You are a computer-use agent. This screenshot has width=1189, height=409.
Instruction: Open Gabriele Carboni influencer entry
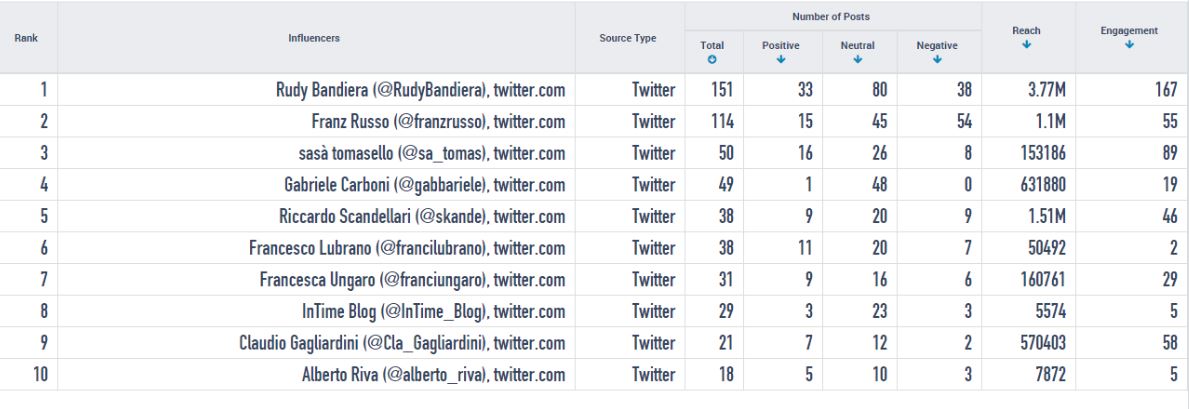(x=425, y=185)
